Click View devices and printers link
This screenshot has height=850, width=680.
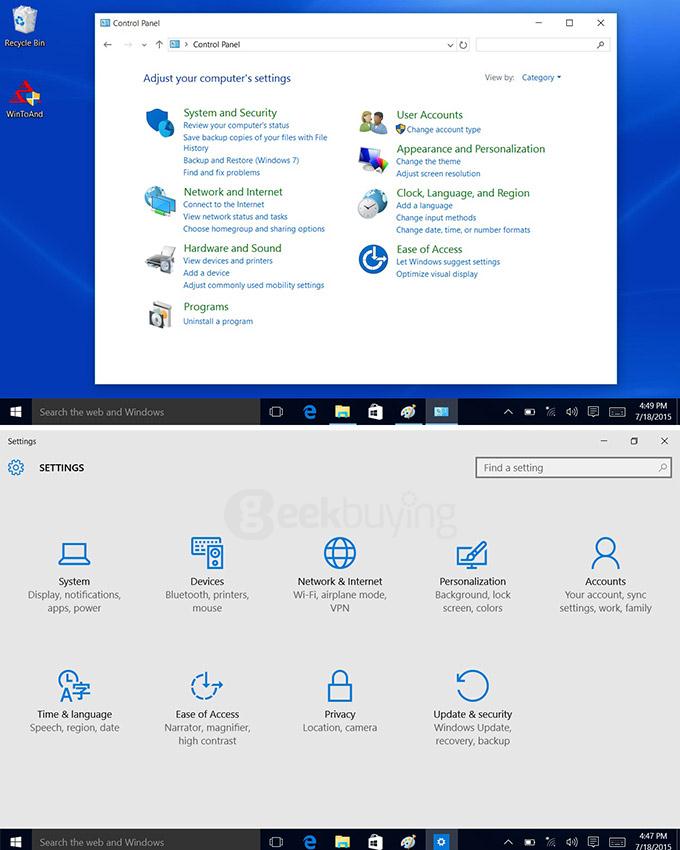pyautogui.click(x=228, y=261)
